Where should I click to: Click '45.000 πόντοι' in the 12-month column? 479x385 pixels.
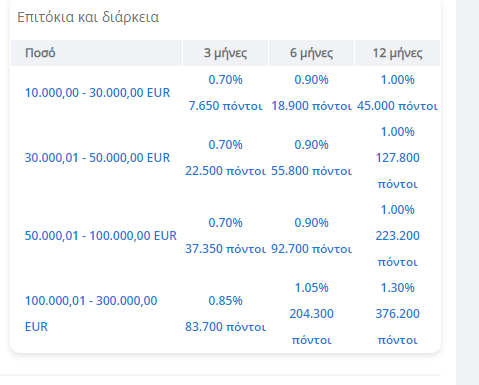pyautogui.click(x=397, y=106)
